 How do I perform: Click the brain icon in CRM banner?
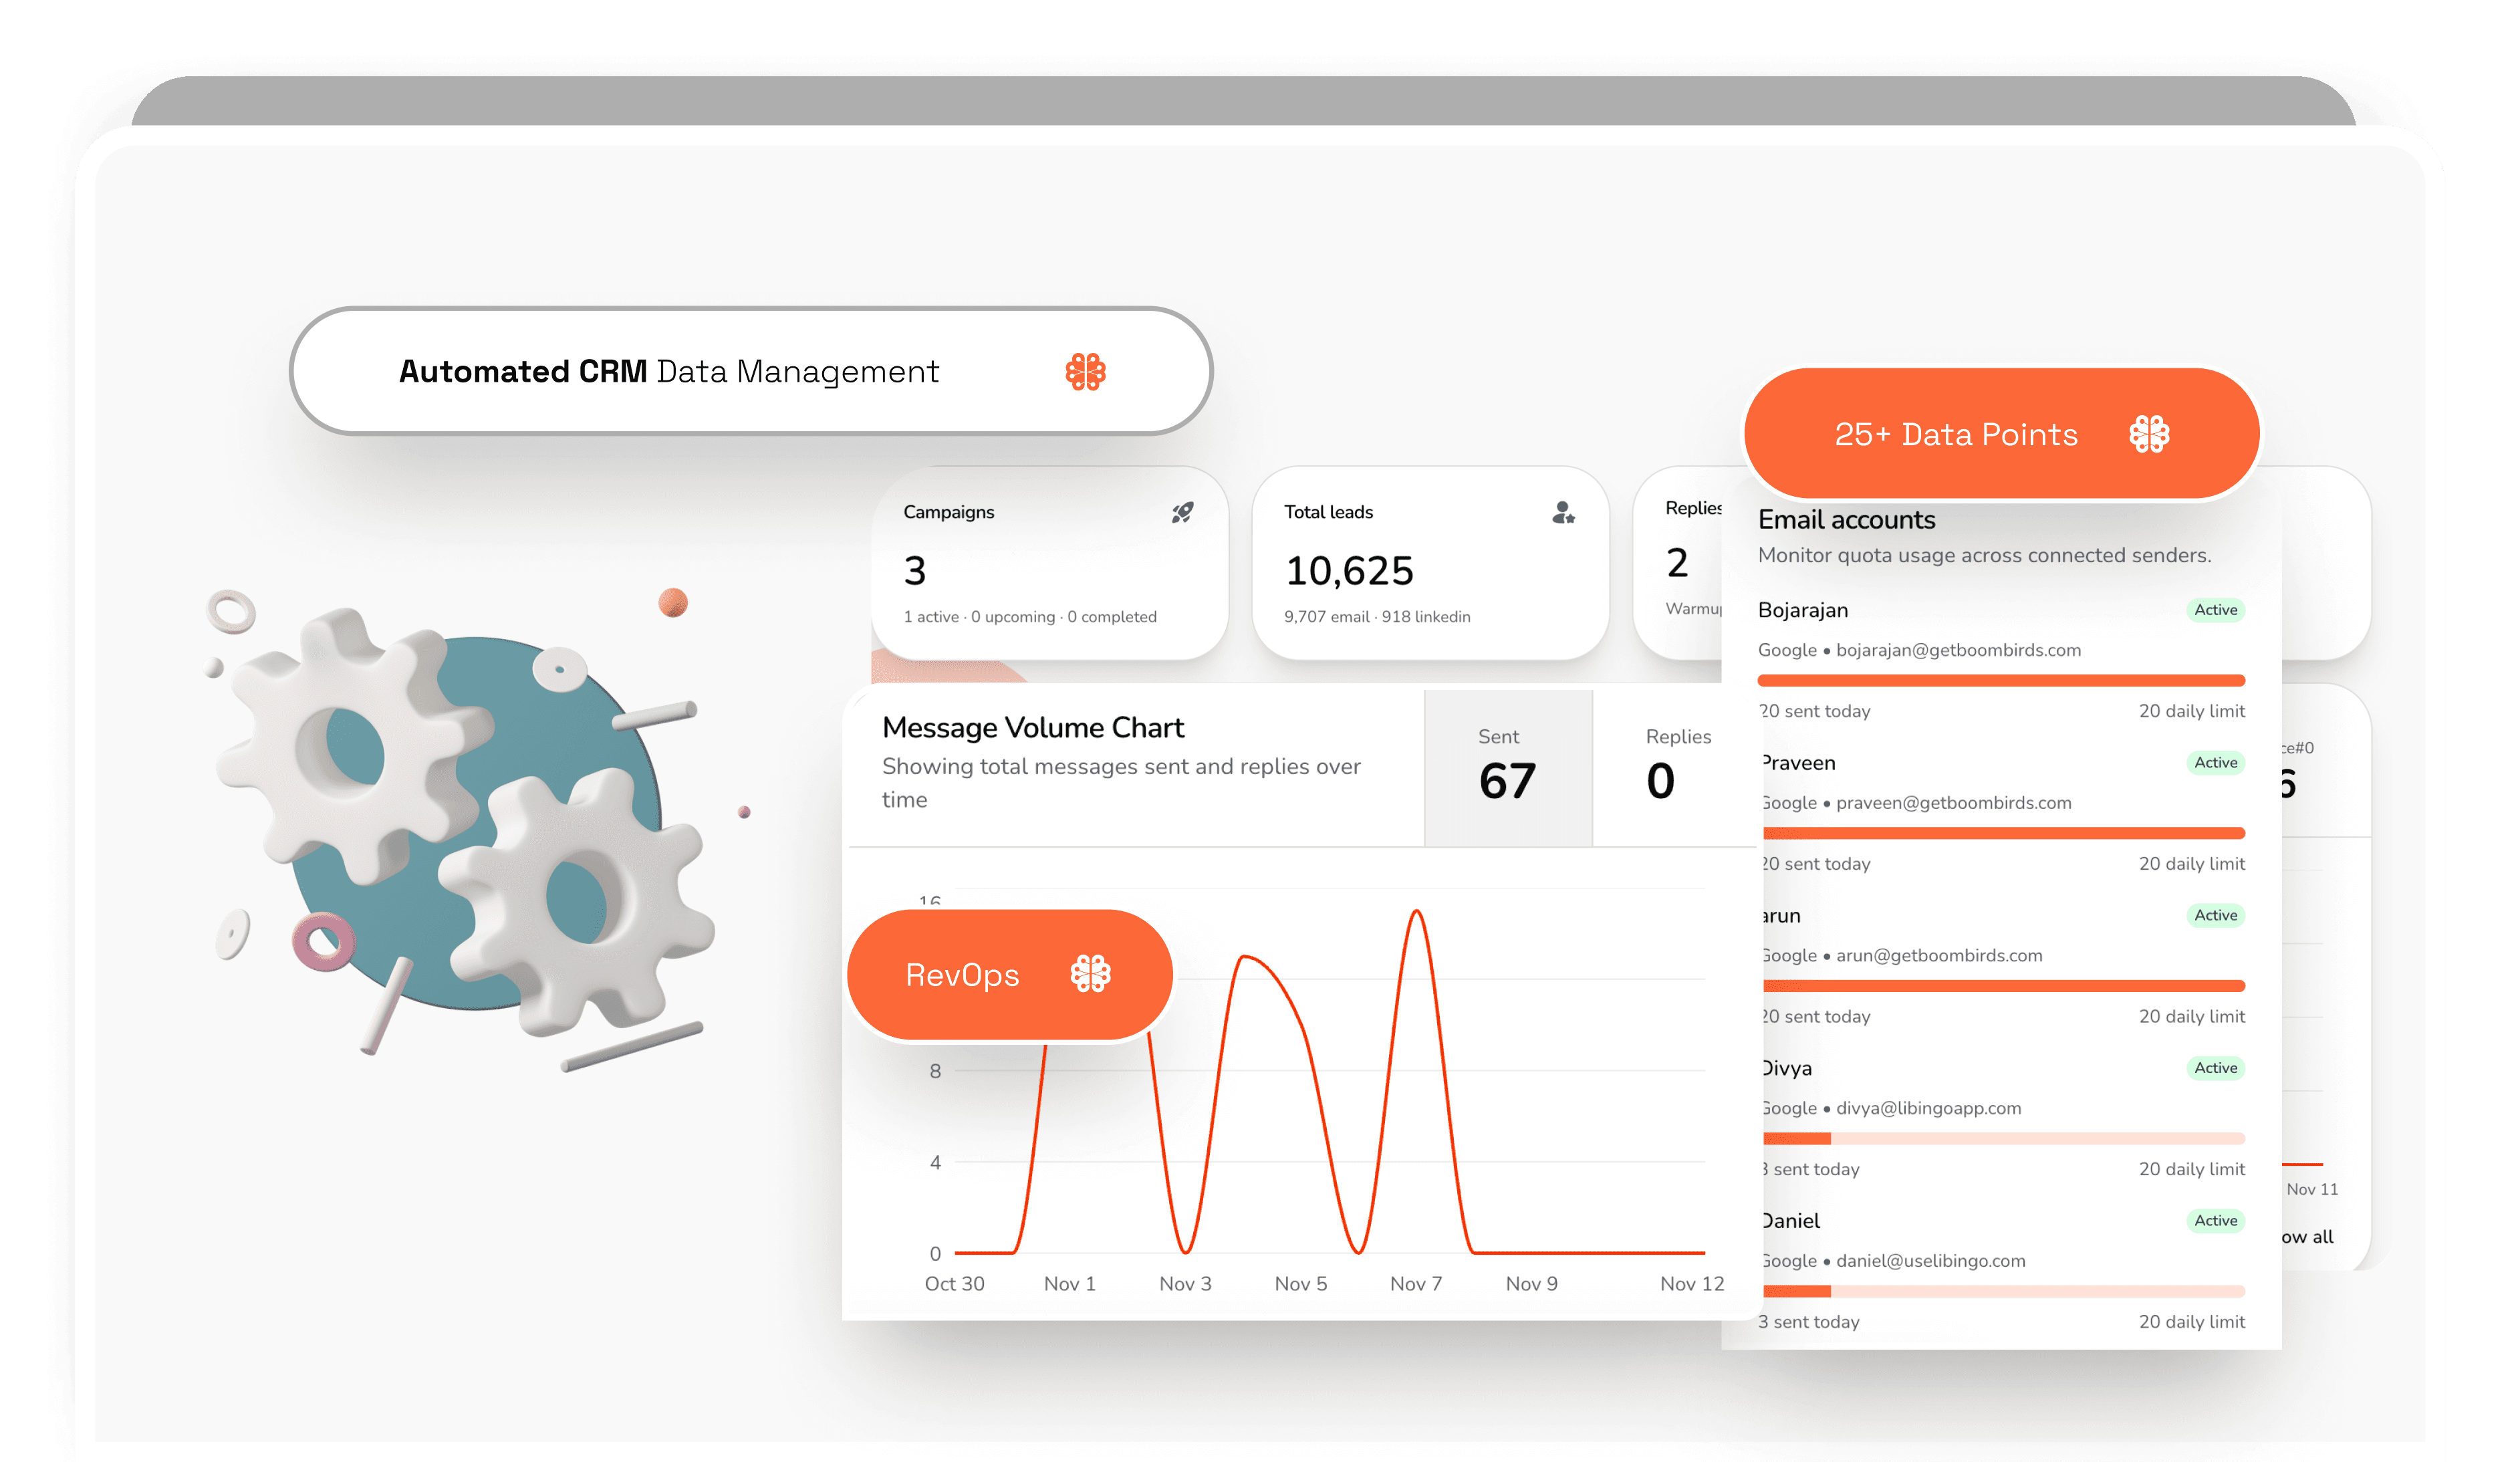click(x=1085, y=372)
